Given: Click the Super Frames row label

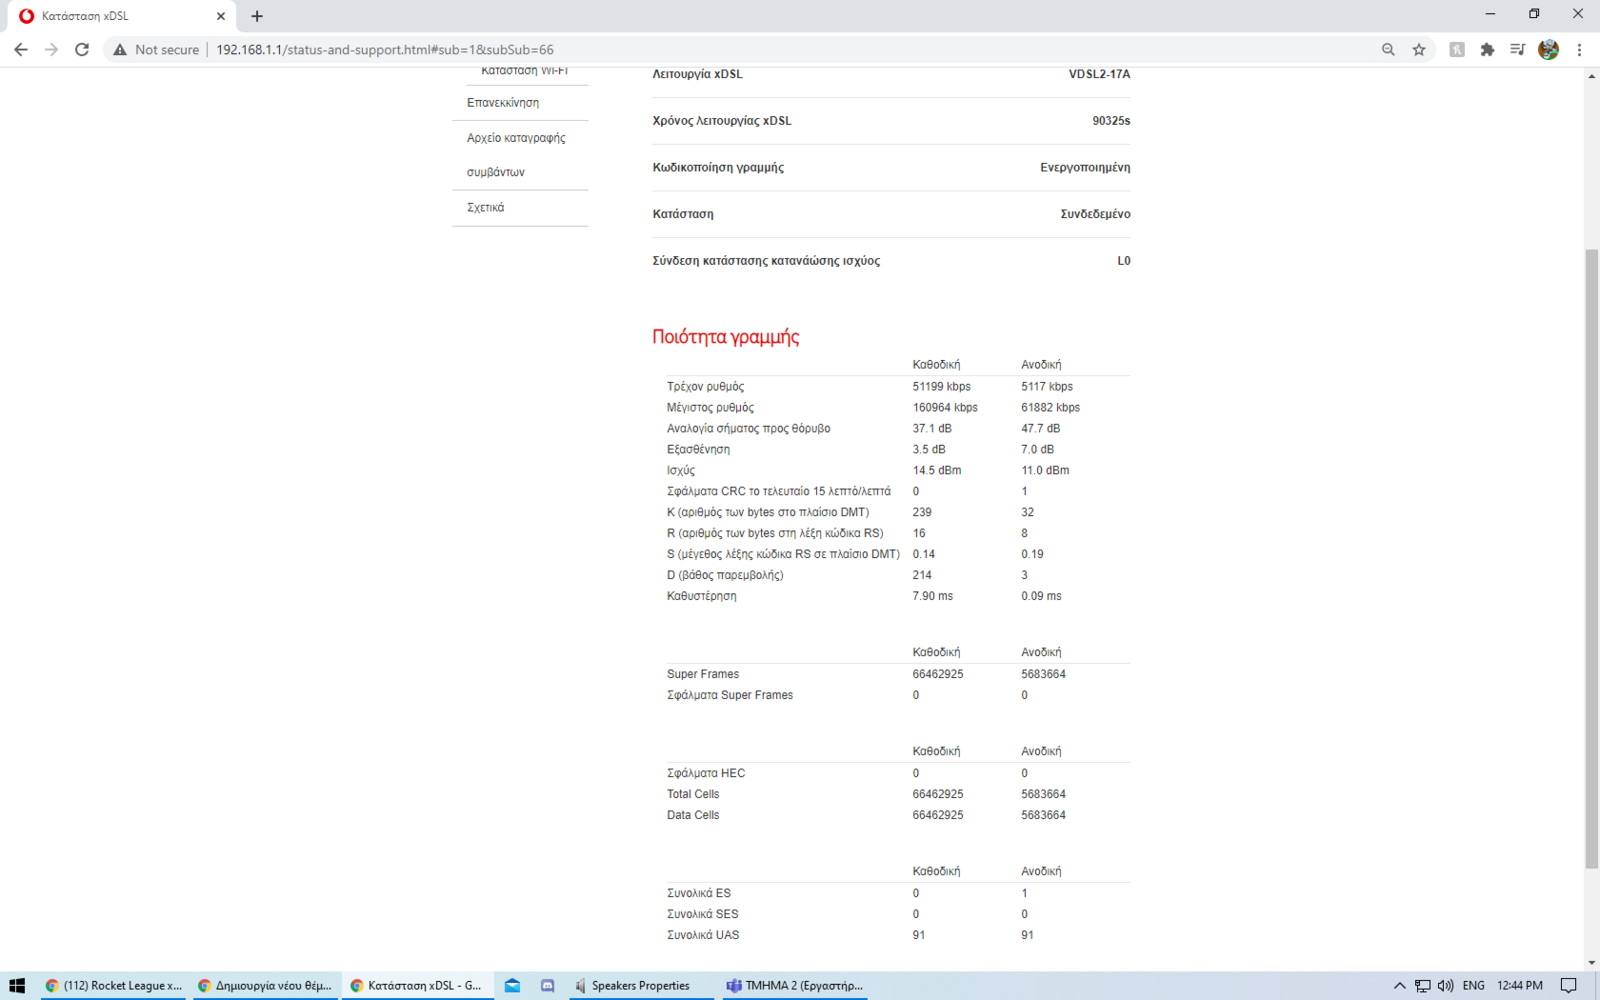Looking at the screenshot, I should (703, 675).
